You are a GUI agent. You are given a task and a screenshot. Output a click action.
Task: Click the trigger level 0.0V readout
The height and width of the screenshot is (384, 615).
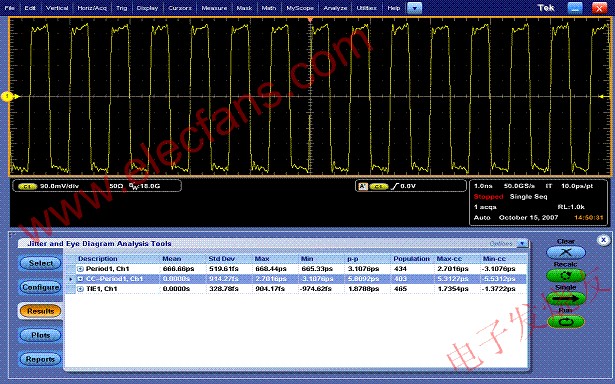pos(408,186)
